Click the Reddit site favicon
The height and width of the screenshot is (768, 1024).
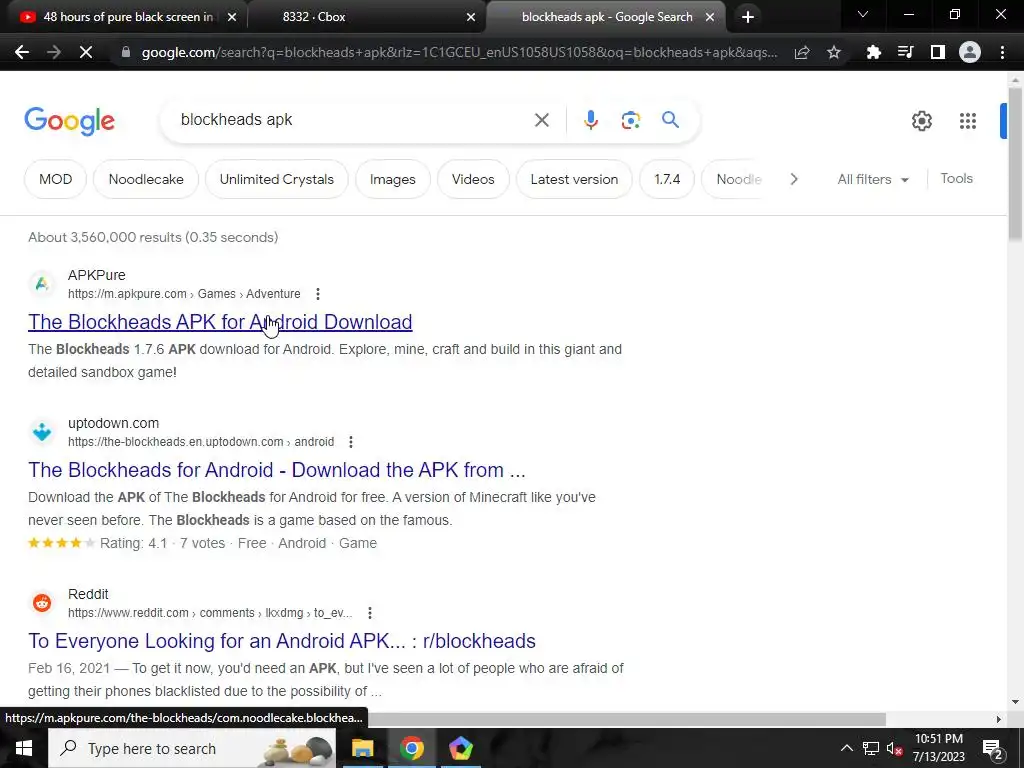[42, 603]
